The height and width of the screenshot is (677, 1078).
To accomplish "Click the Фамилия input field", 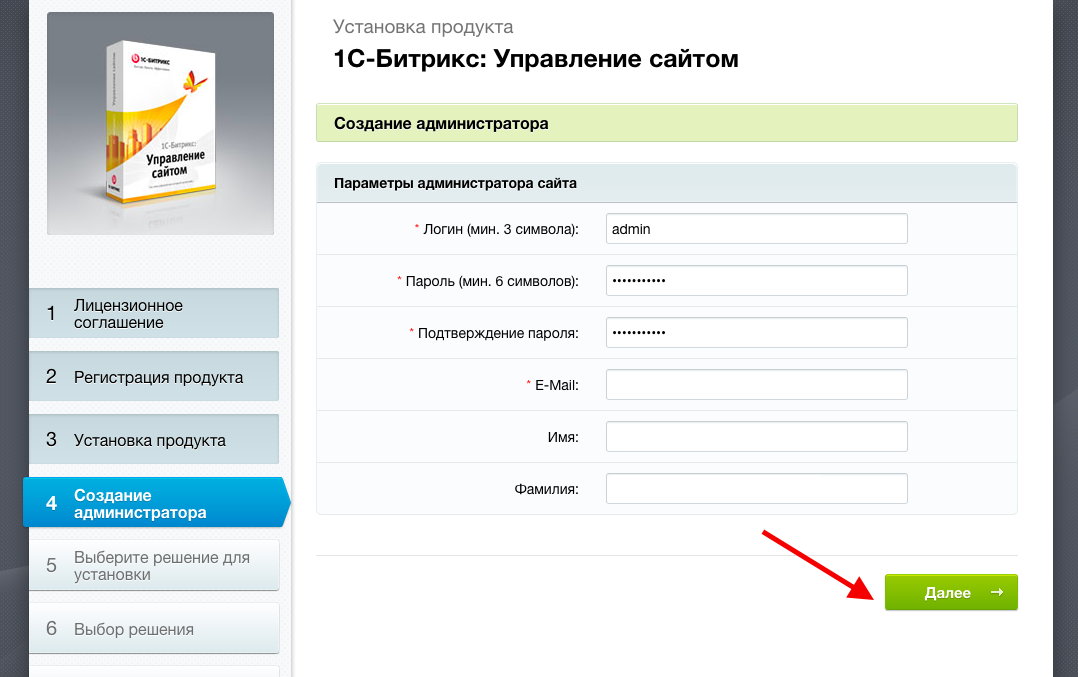I will [756, 489].
